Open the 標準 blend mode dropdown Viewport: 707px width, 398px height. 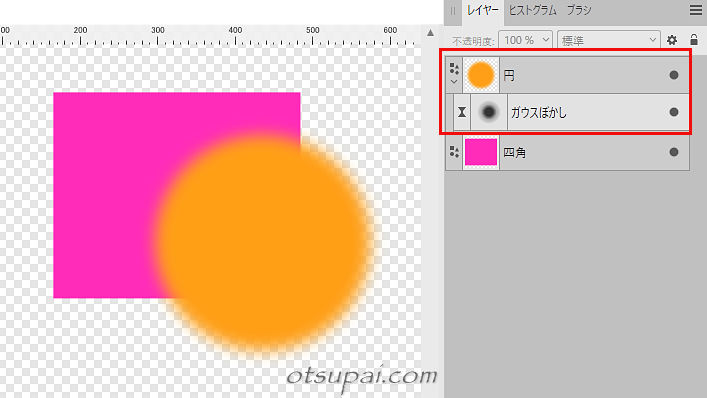click(609, 40)
